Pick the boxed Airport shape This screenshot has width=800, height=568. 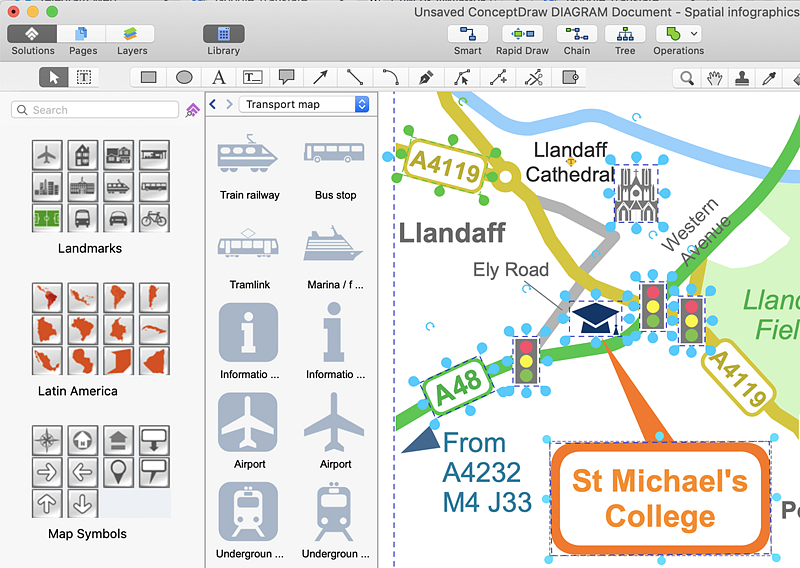pos(248,422)
